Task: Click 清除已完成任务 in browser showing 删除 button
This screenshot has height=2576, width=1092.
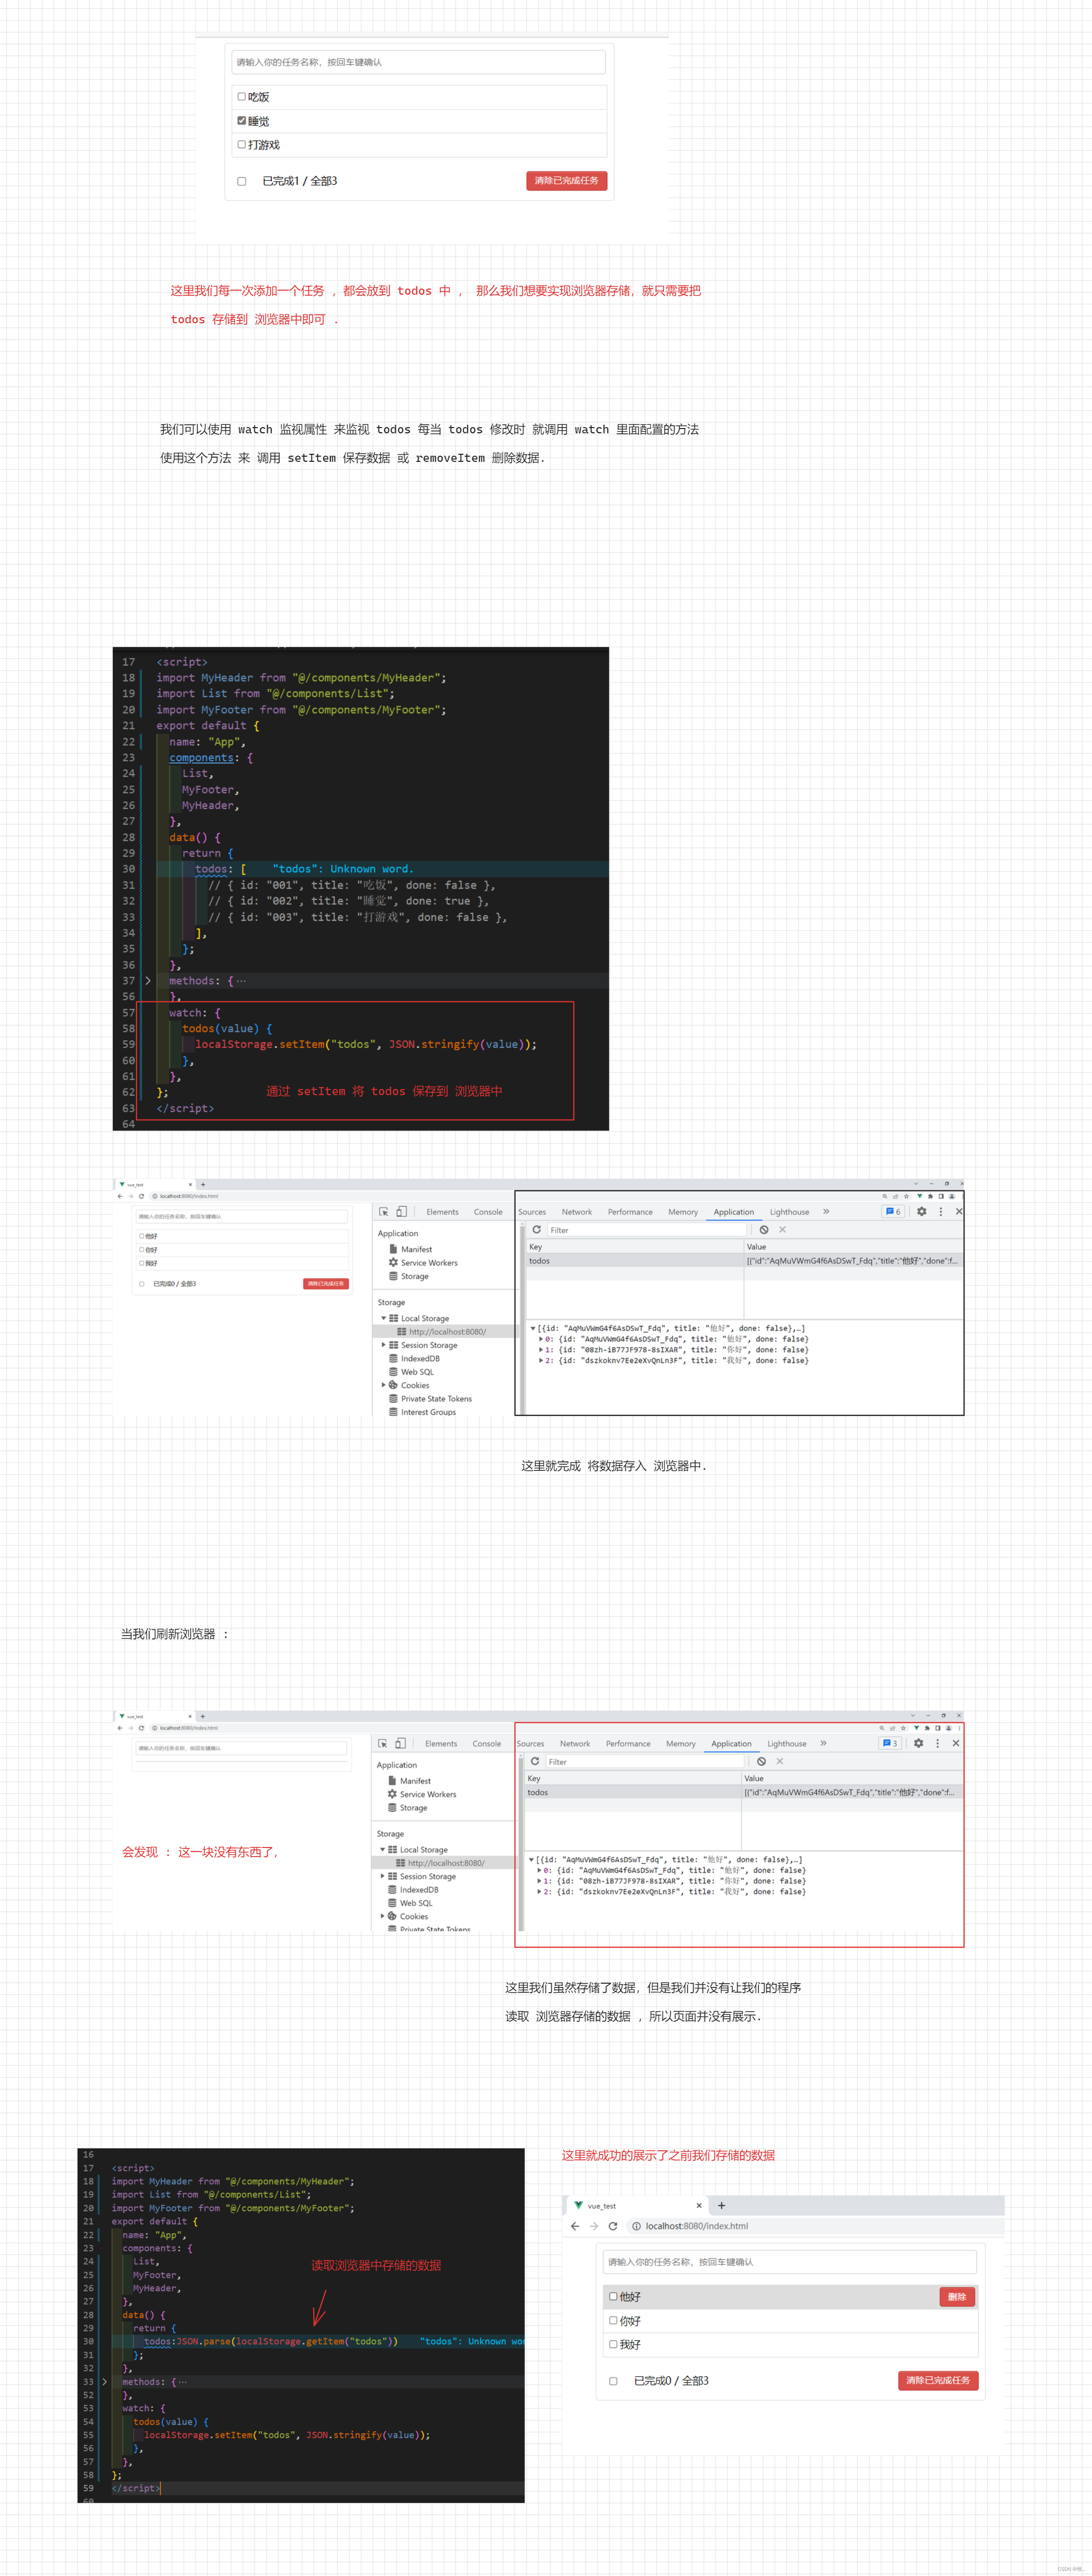Action: click(938, 2380)
